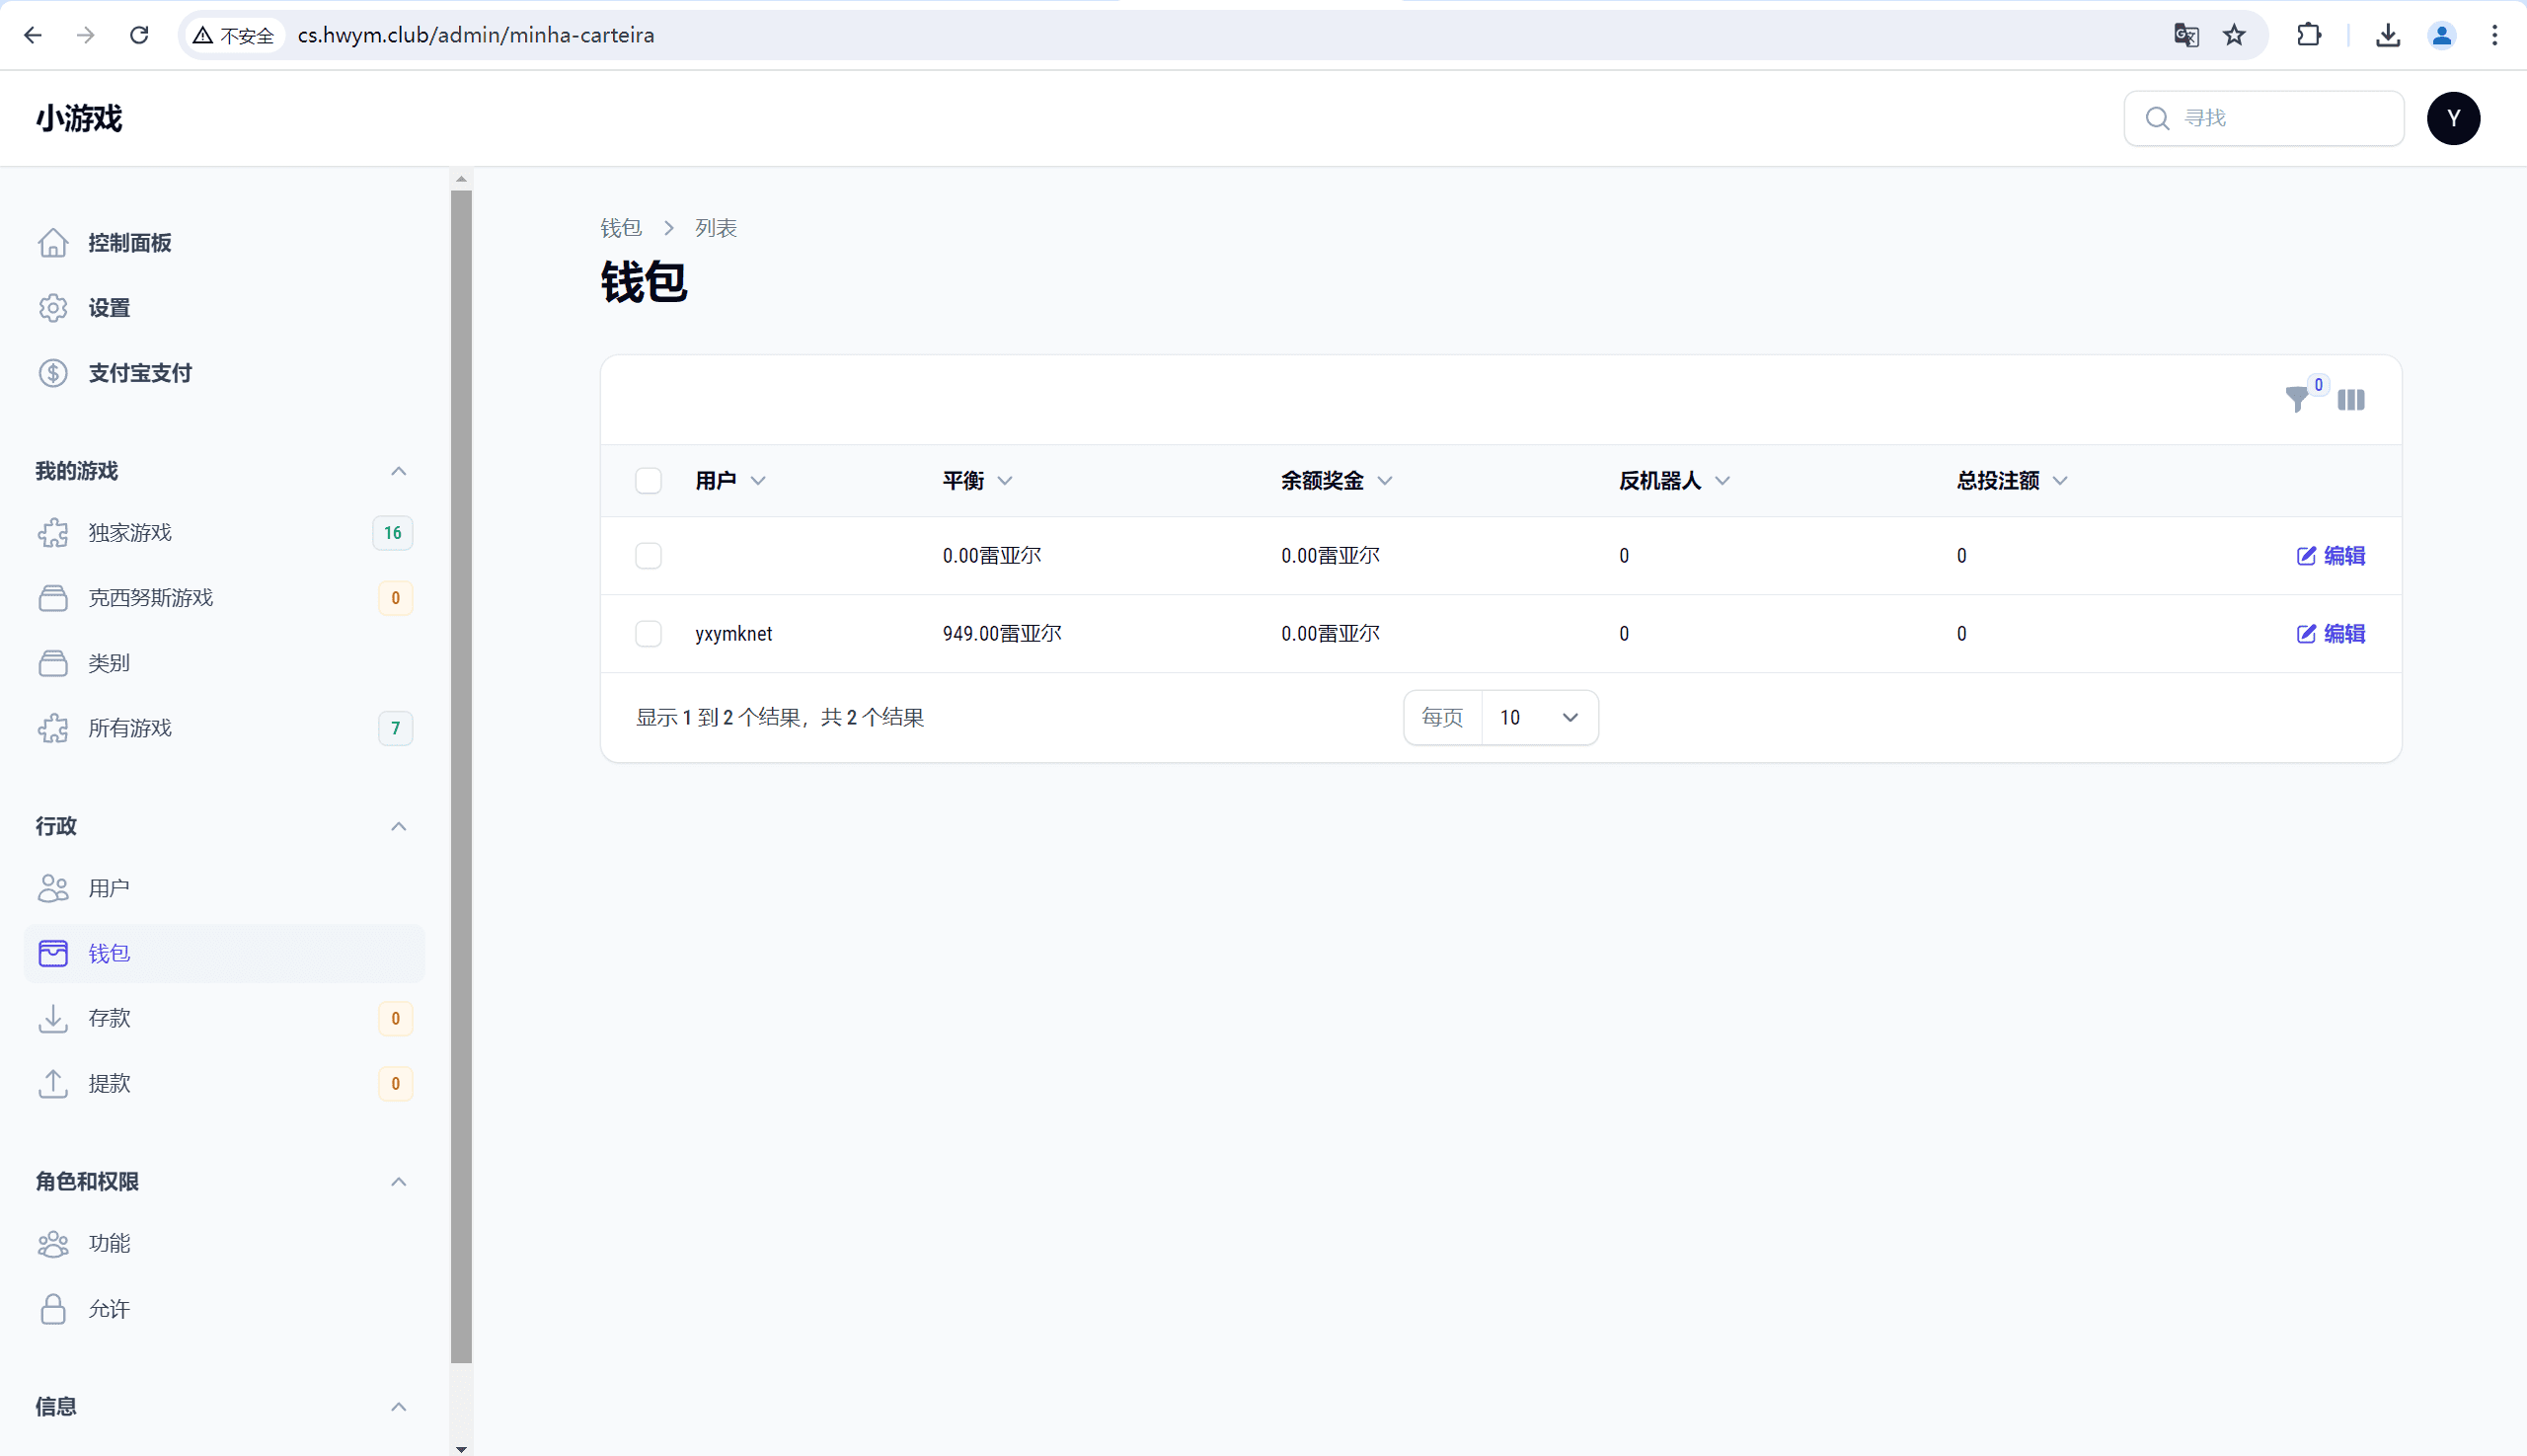Check the yxymknet row checkbox

[648, 633]
